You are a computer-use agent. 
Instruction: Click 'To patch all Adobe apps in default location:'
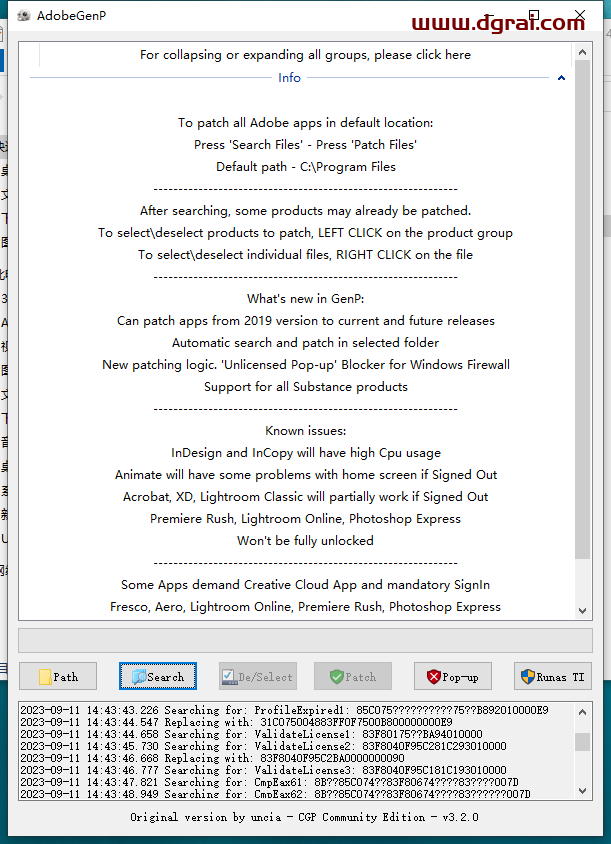click(305, 123)
